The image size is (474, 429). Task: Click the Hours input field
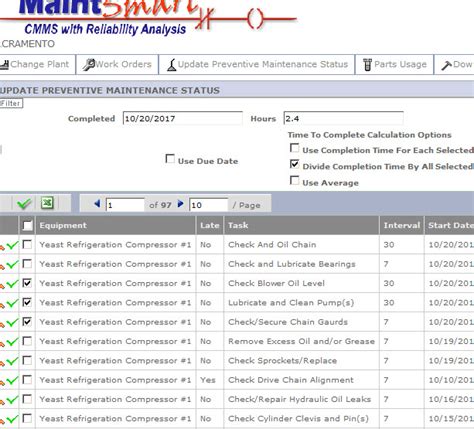(343, 118)
